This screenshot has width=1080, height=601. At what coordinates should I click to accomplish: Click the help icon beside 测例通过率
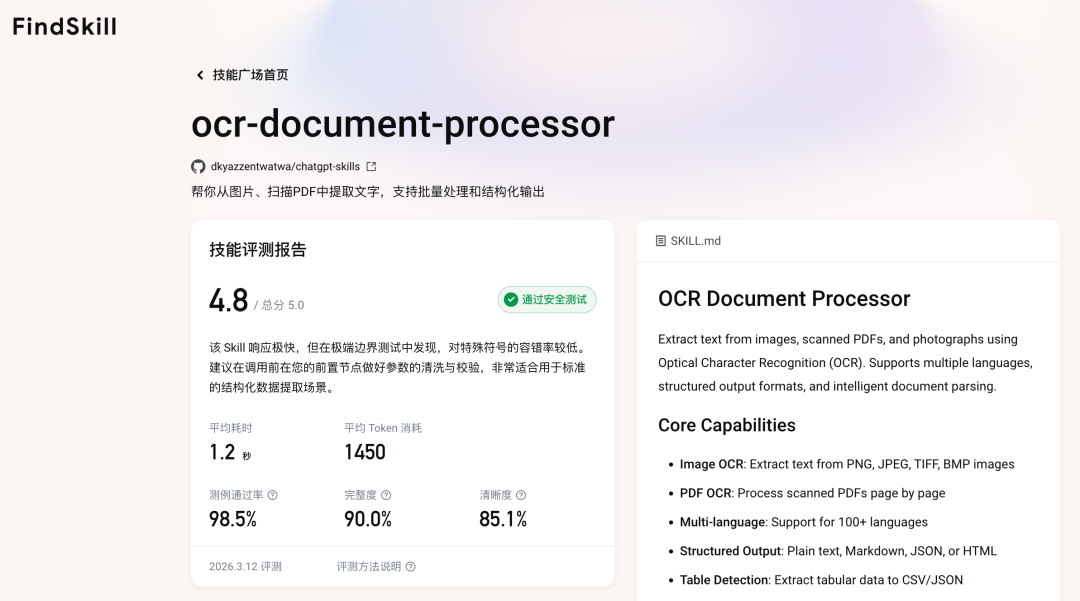pyautogui.click(x=273, y=495)
